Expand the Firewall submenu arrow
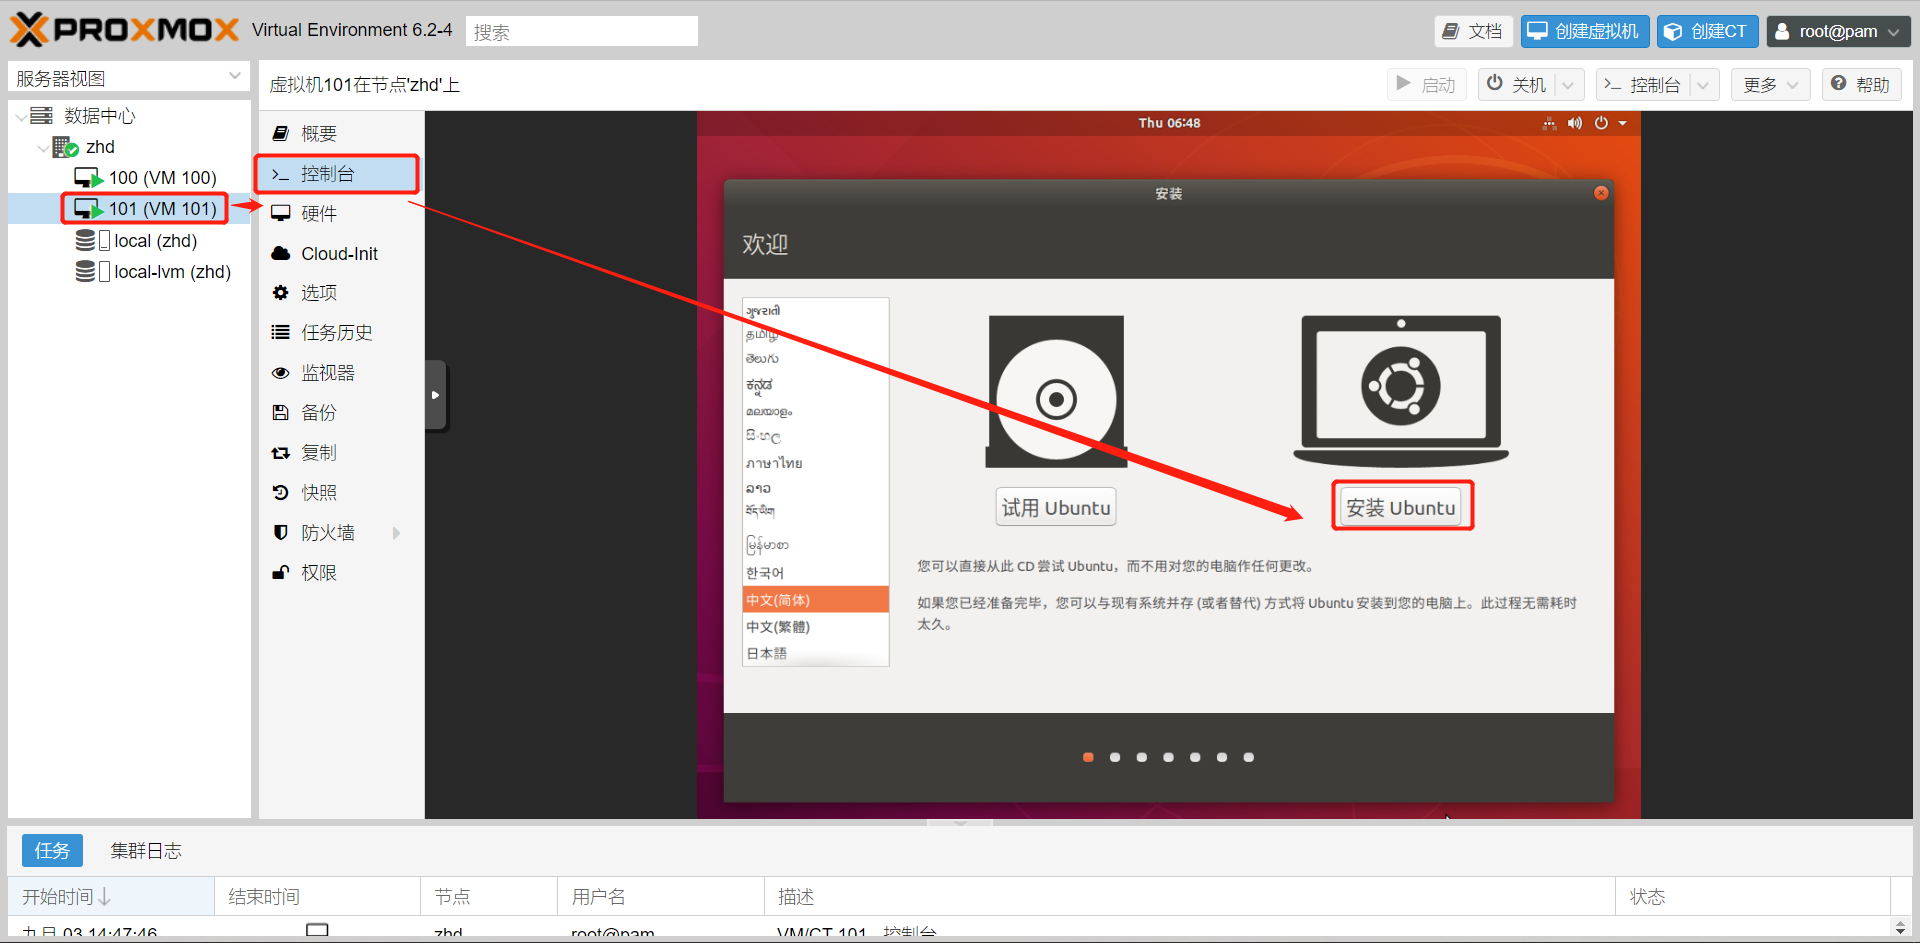 (x=397, y=533)
